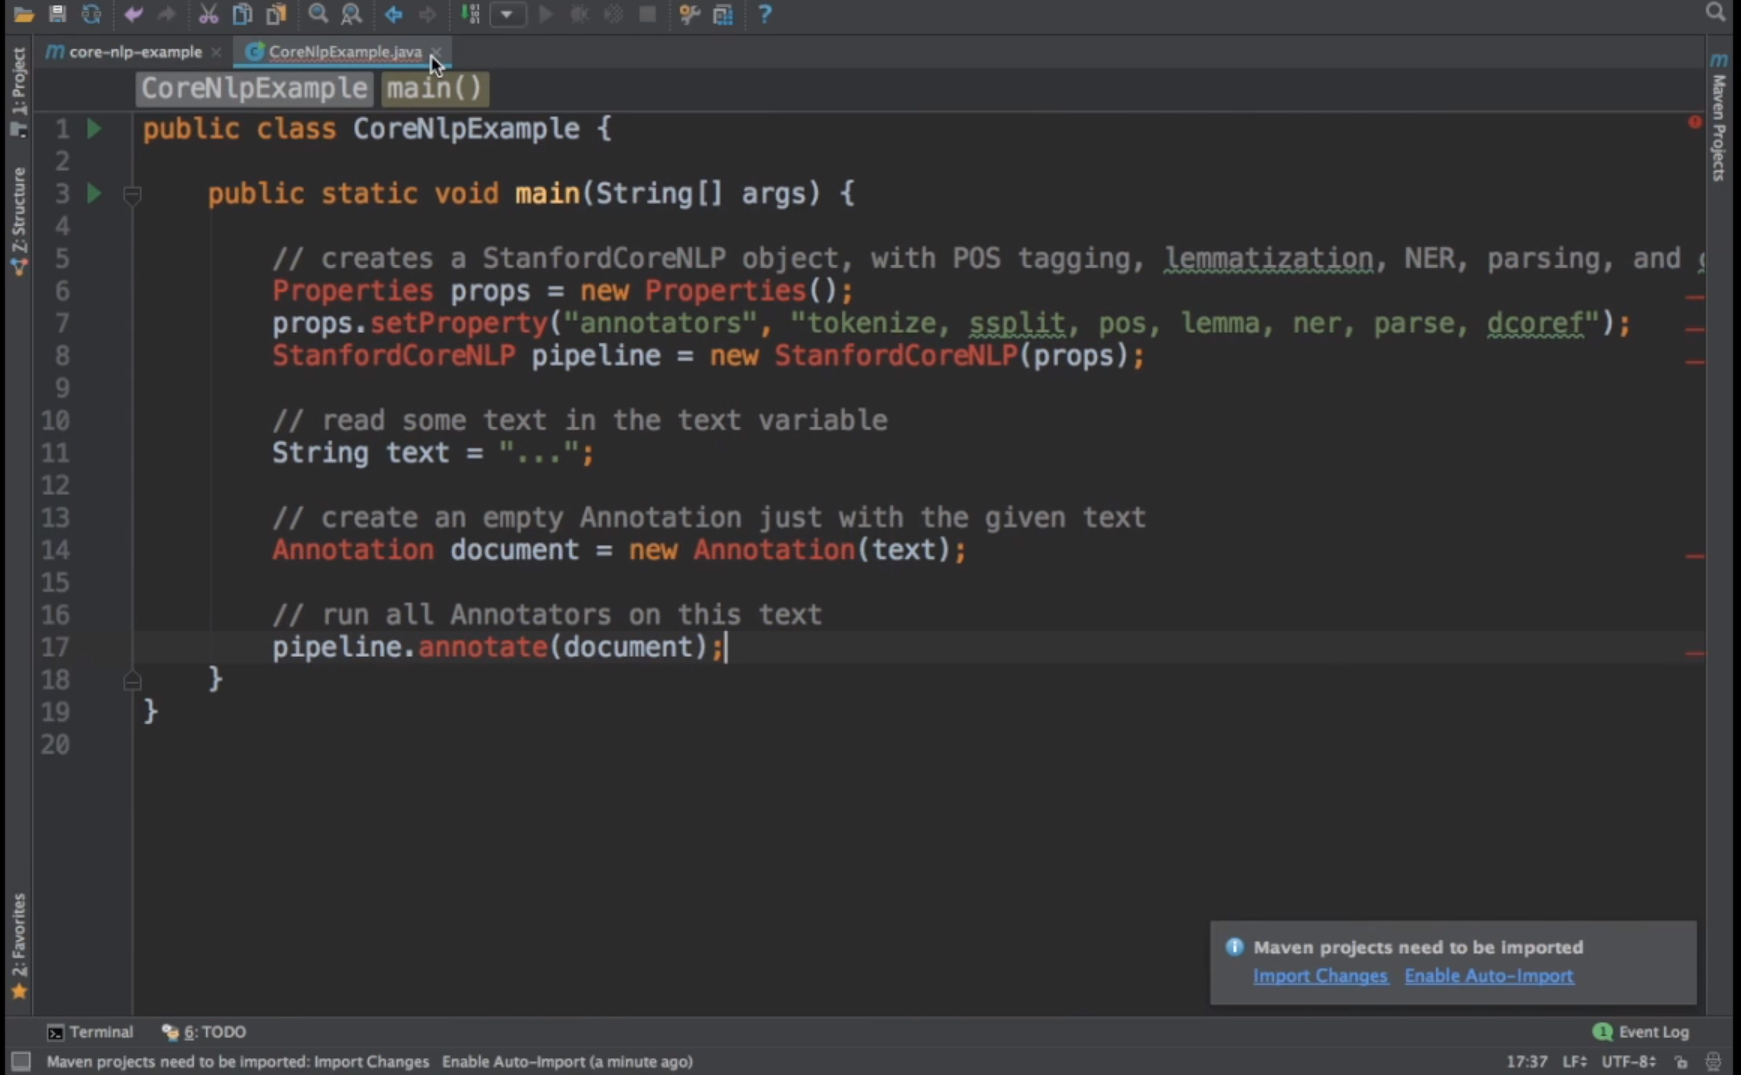Open Search Everywhere magnifier at top right
1741x1075 pixels.
point(1716,12)
